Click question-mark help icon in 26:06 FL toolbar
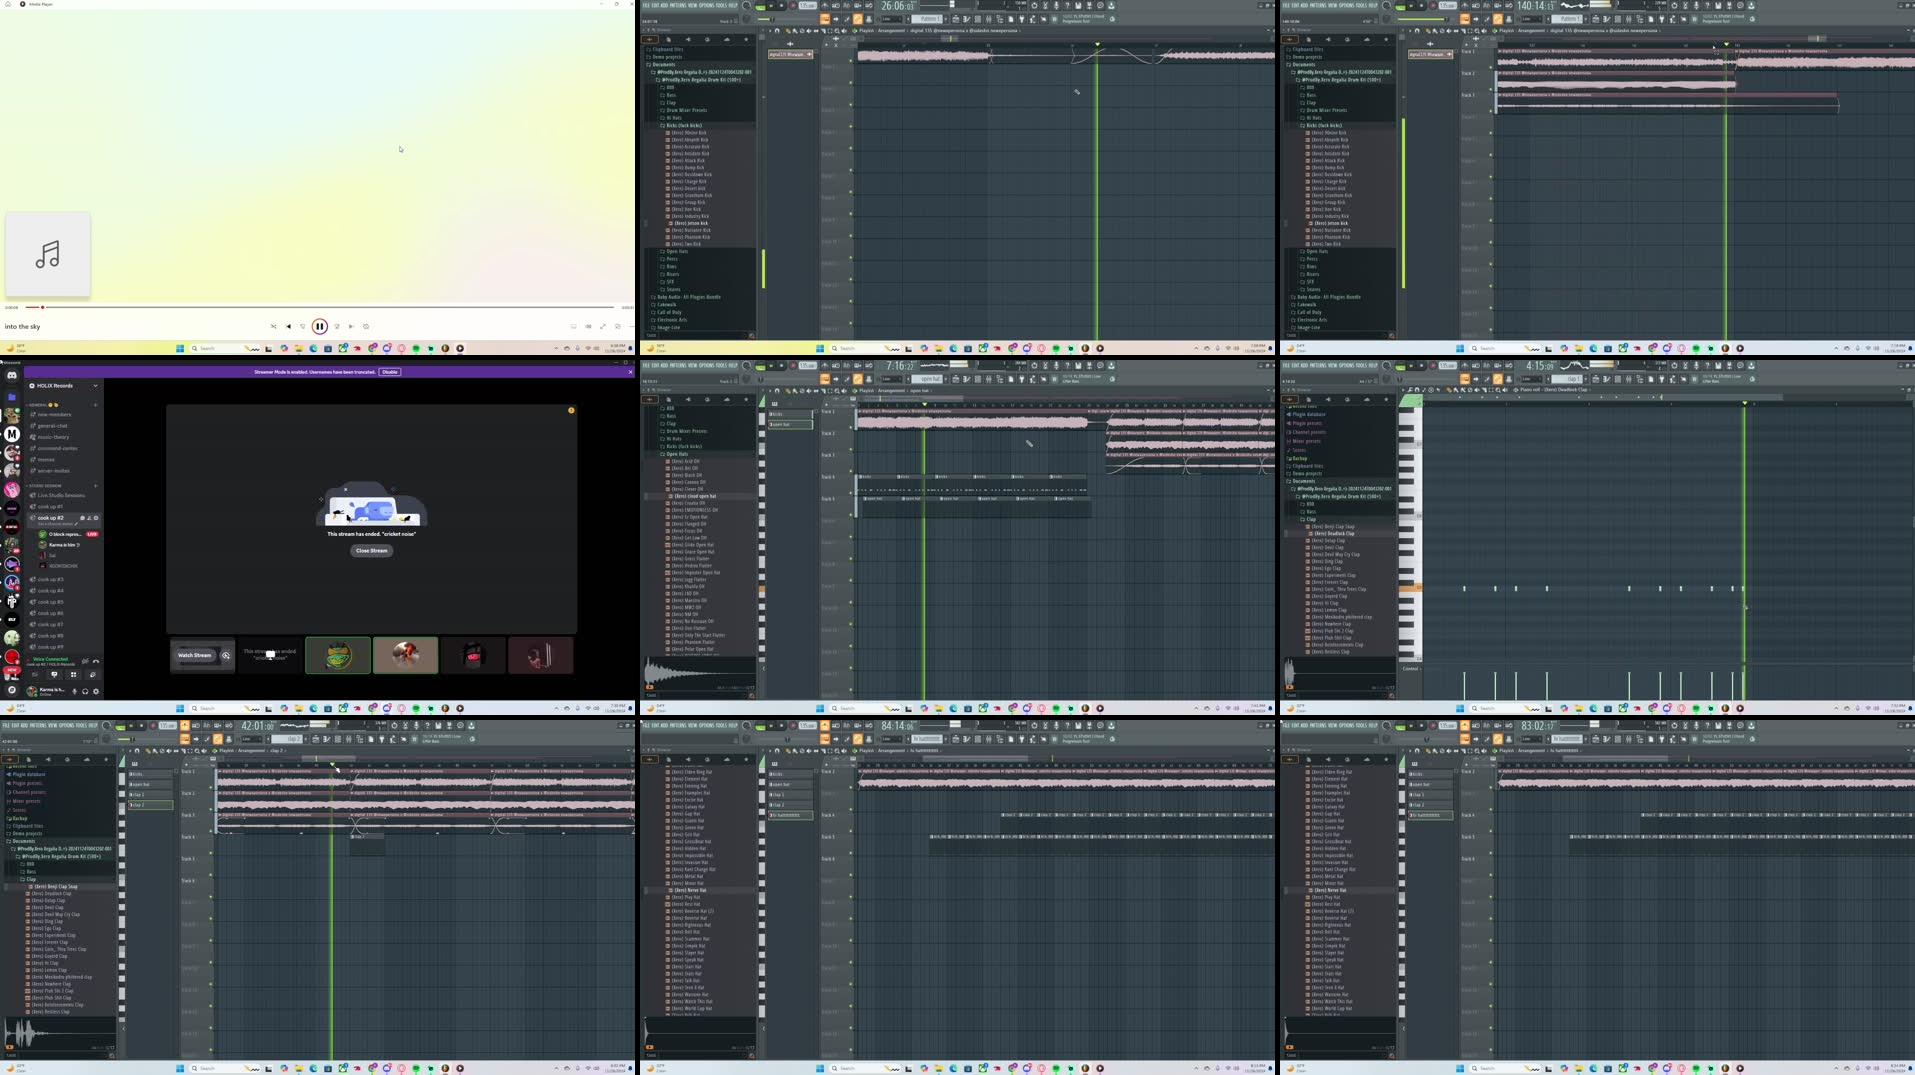 click(x=1067, y=6)
